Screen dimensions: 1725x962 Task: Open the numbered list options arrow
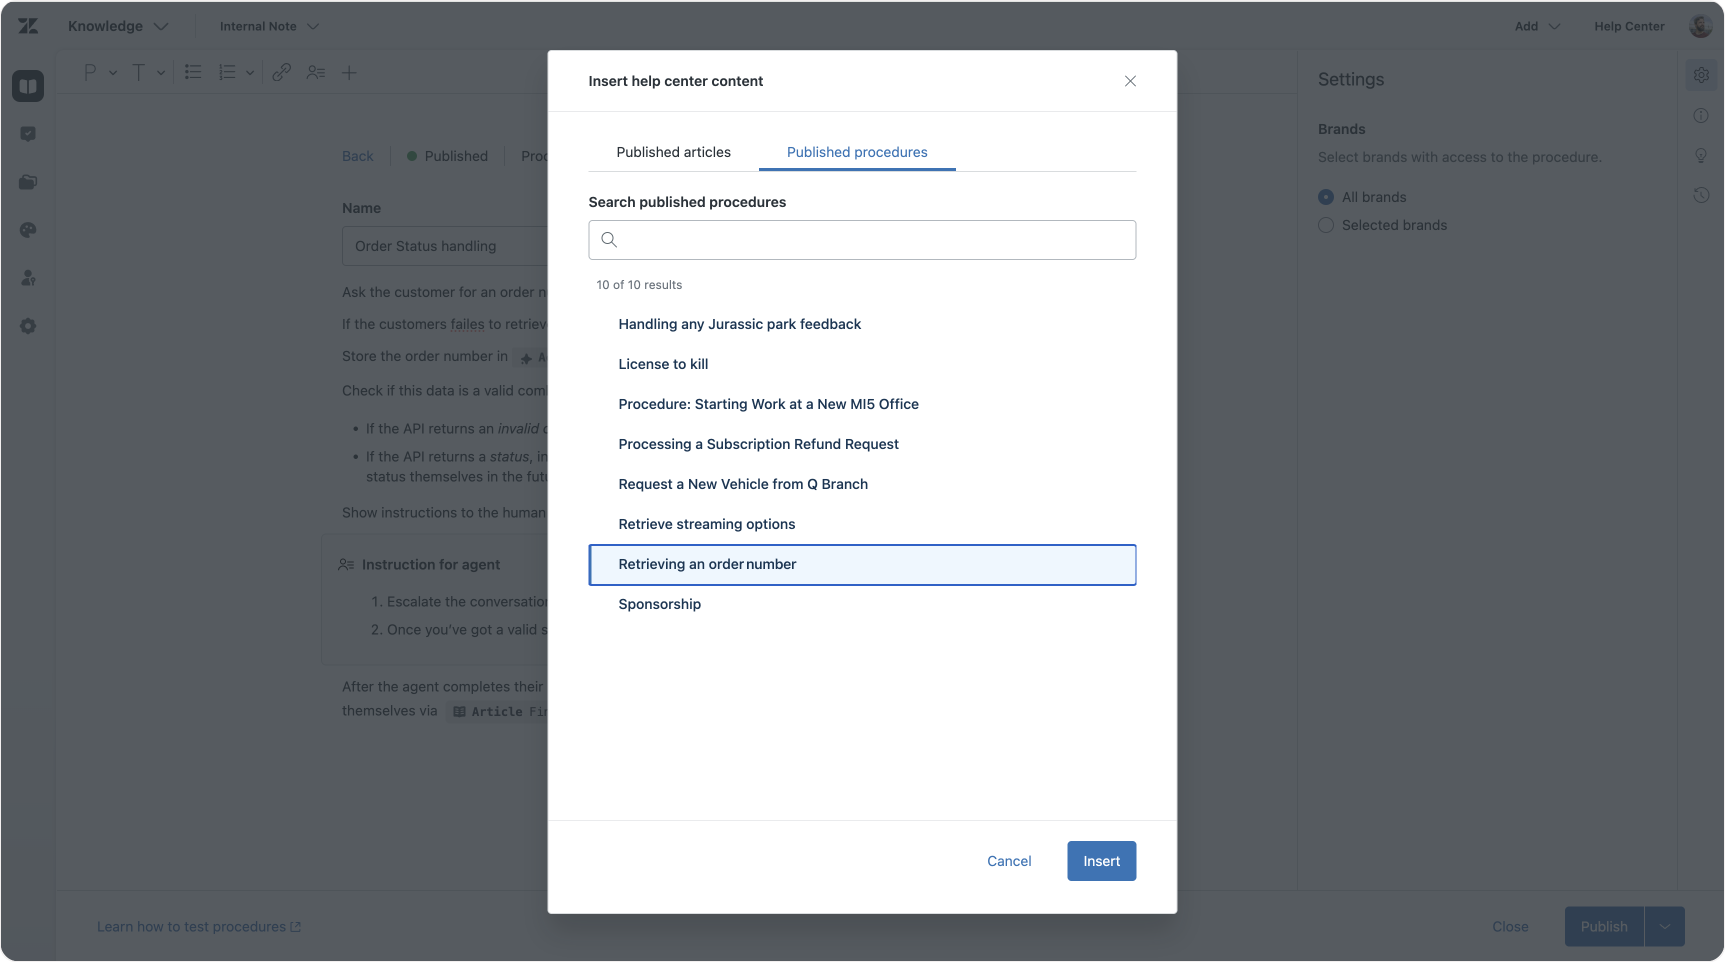click(x=249, y=72)
